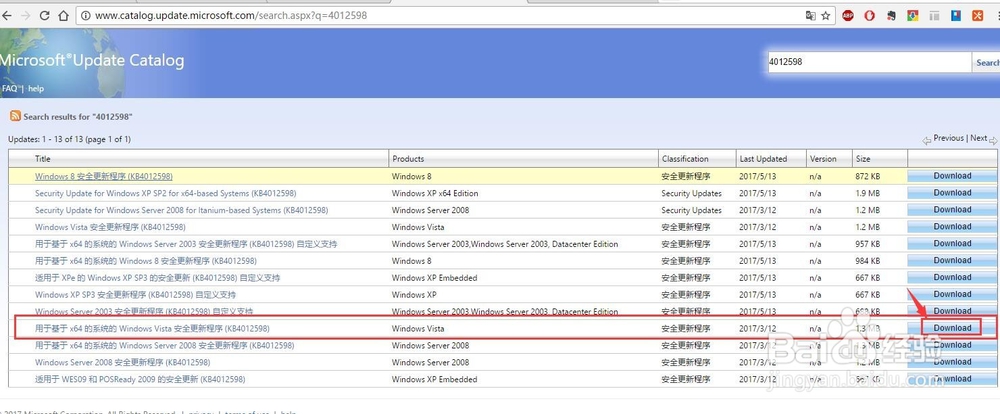1000x414 pixels.
Task: Download the 872 KB Windows 8 update
Action: click(952, 176)
